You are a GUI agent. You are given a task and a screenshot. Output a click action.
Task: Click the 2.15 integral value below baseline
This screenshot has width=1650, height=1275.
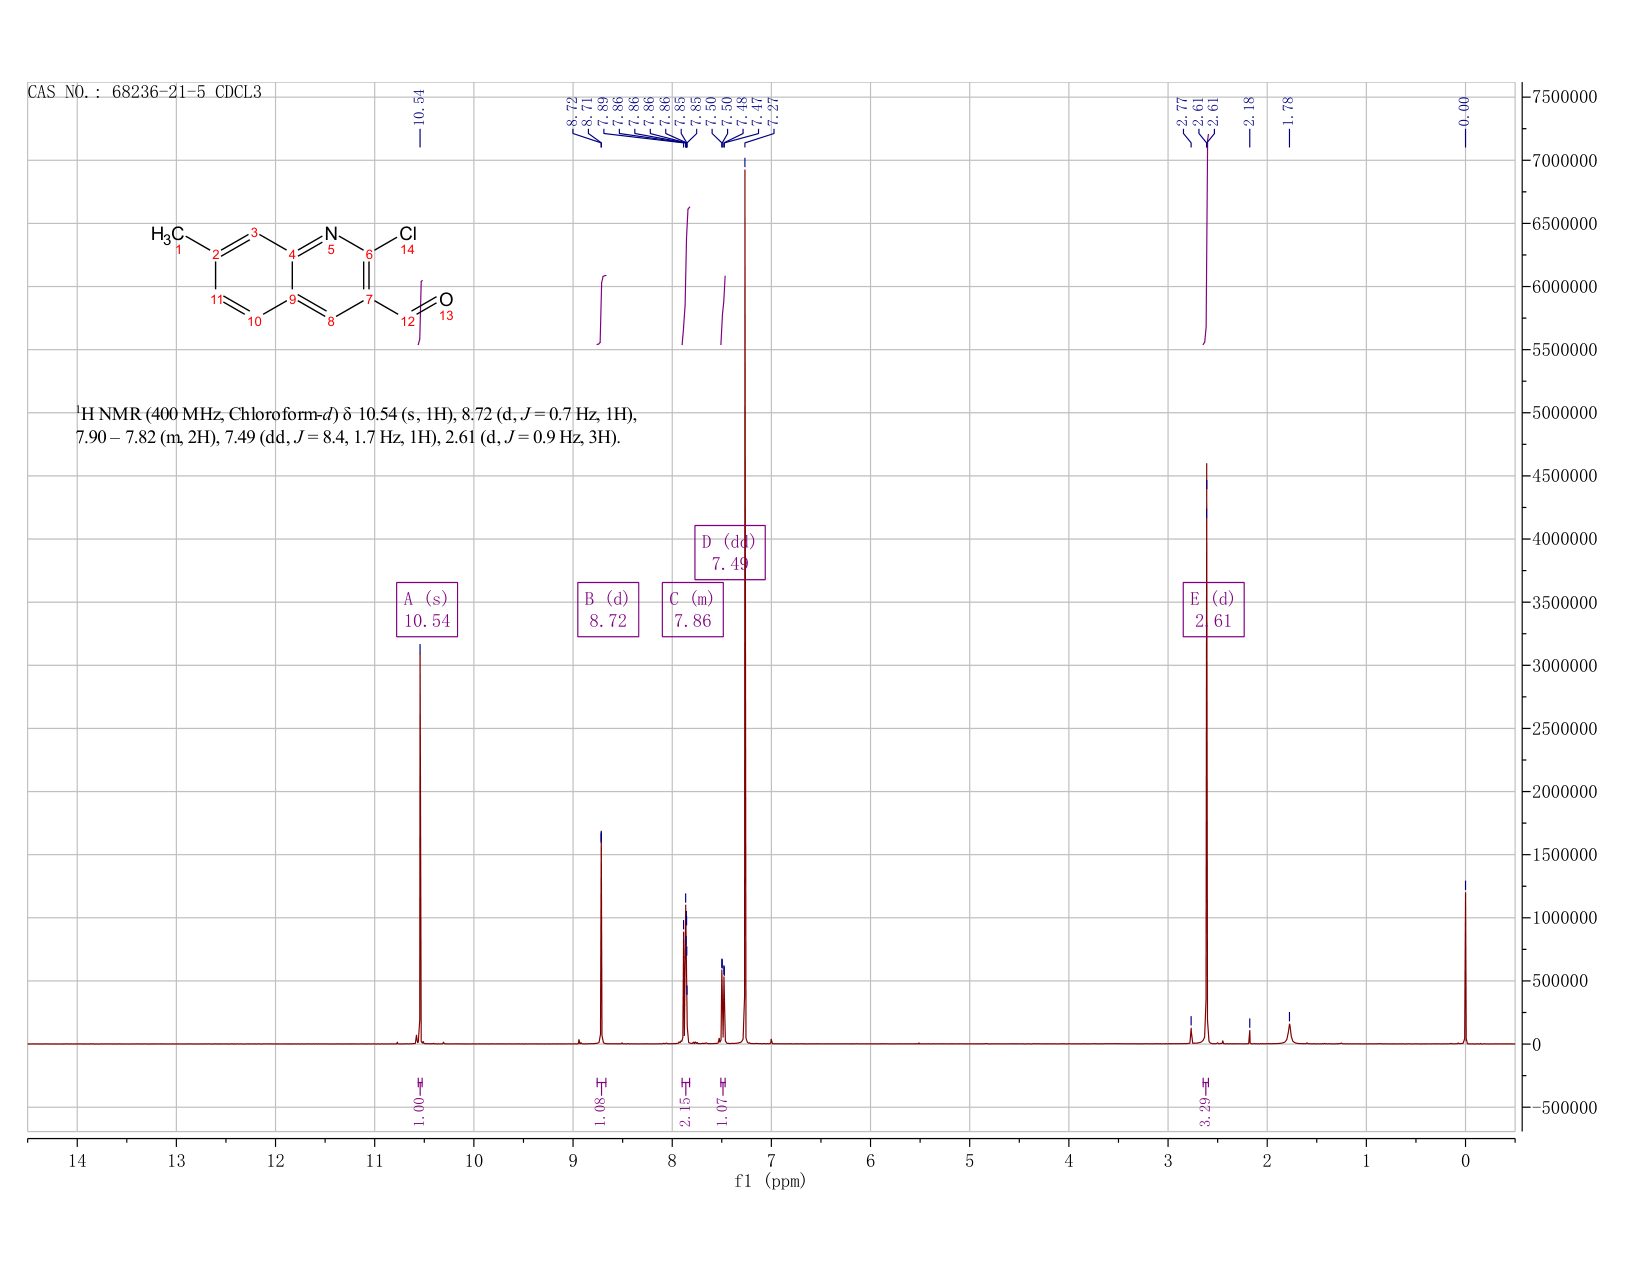(685, 1110)
